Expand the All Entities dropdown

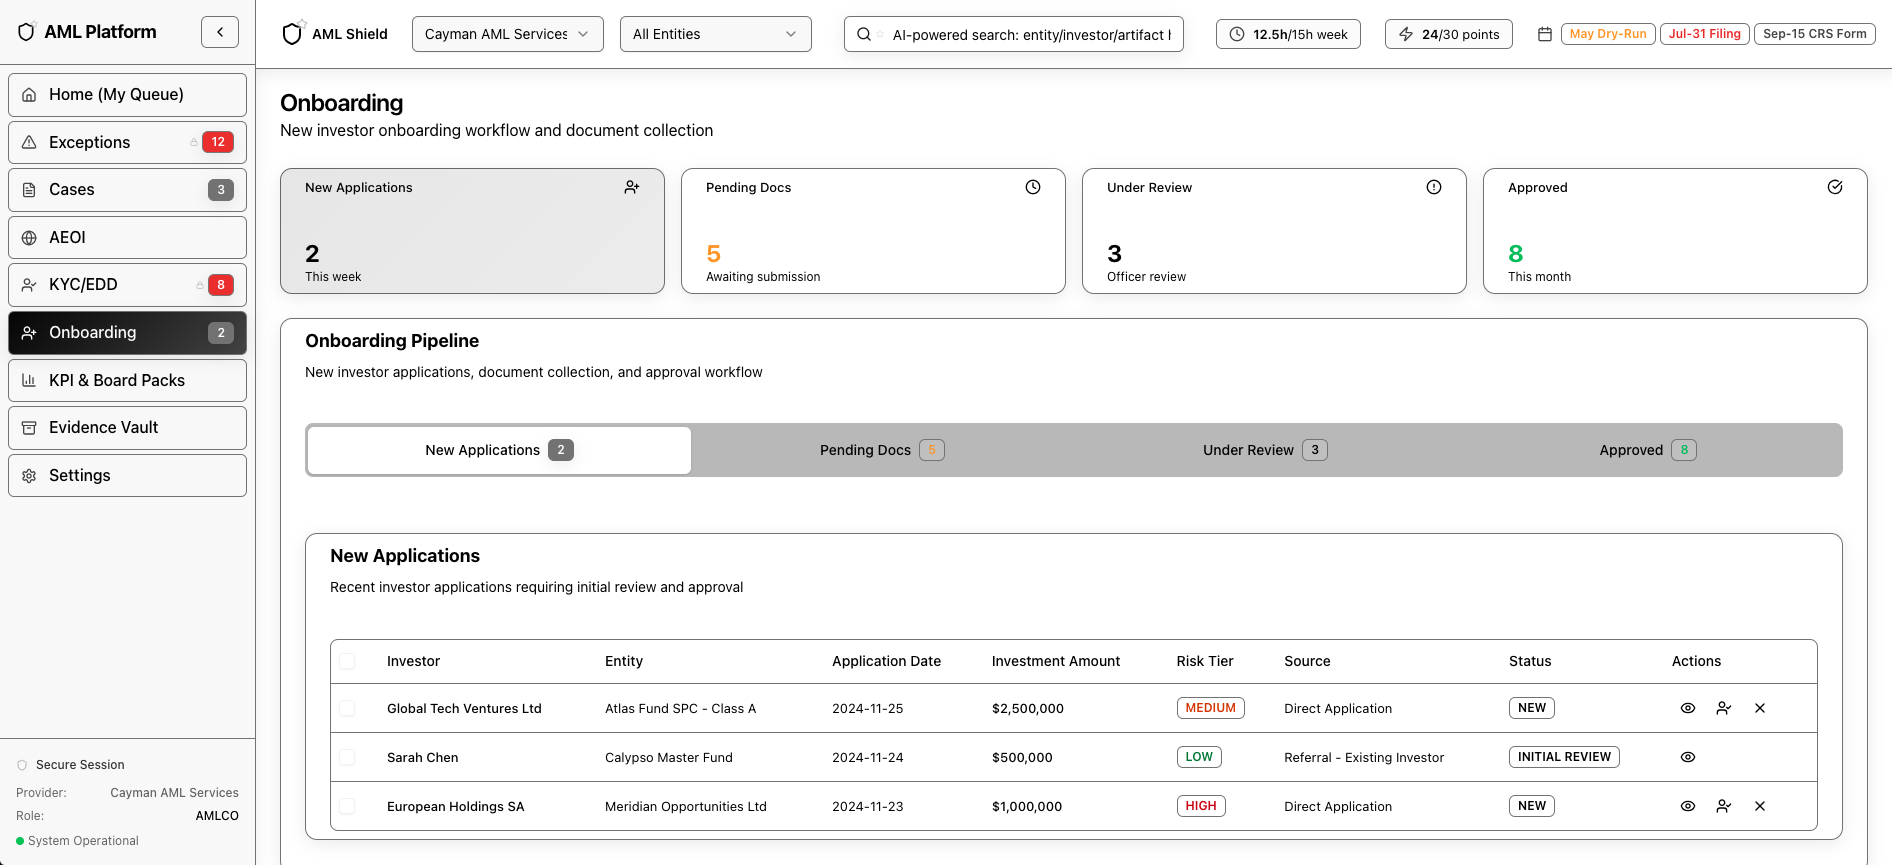[715, 34]
